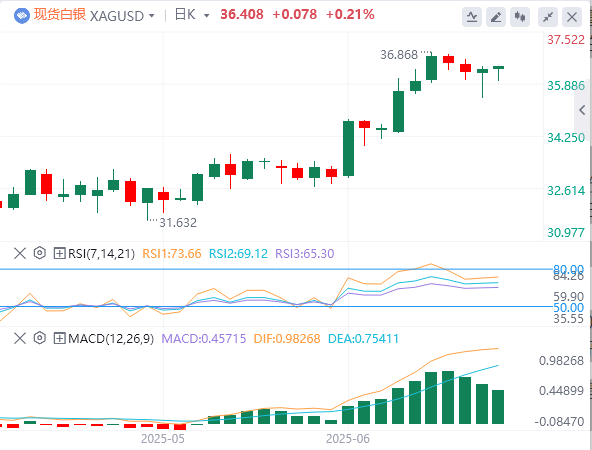This screenshot has width=592, height=450.
Task: Remove the RSI indicator panel
Action: pos(20,253)
